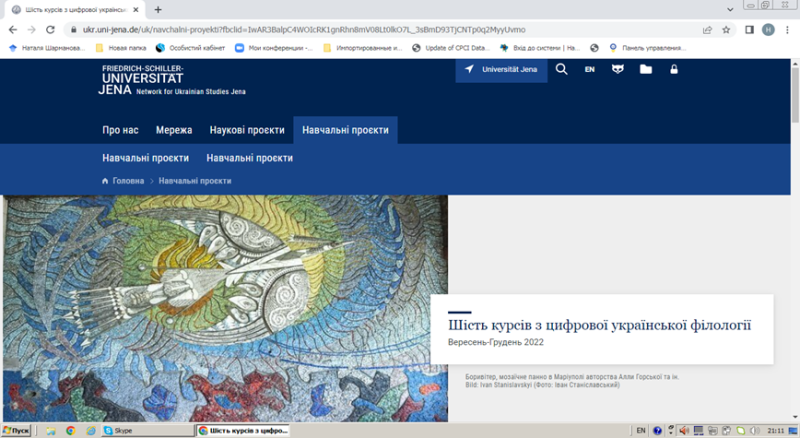800x438 pixels.
Task: Open the Наталя Шарманова bookmark
Action: [x=47, y=48]
